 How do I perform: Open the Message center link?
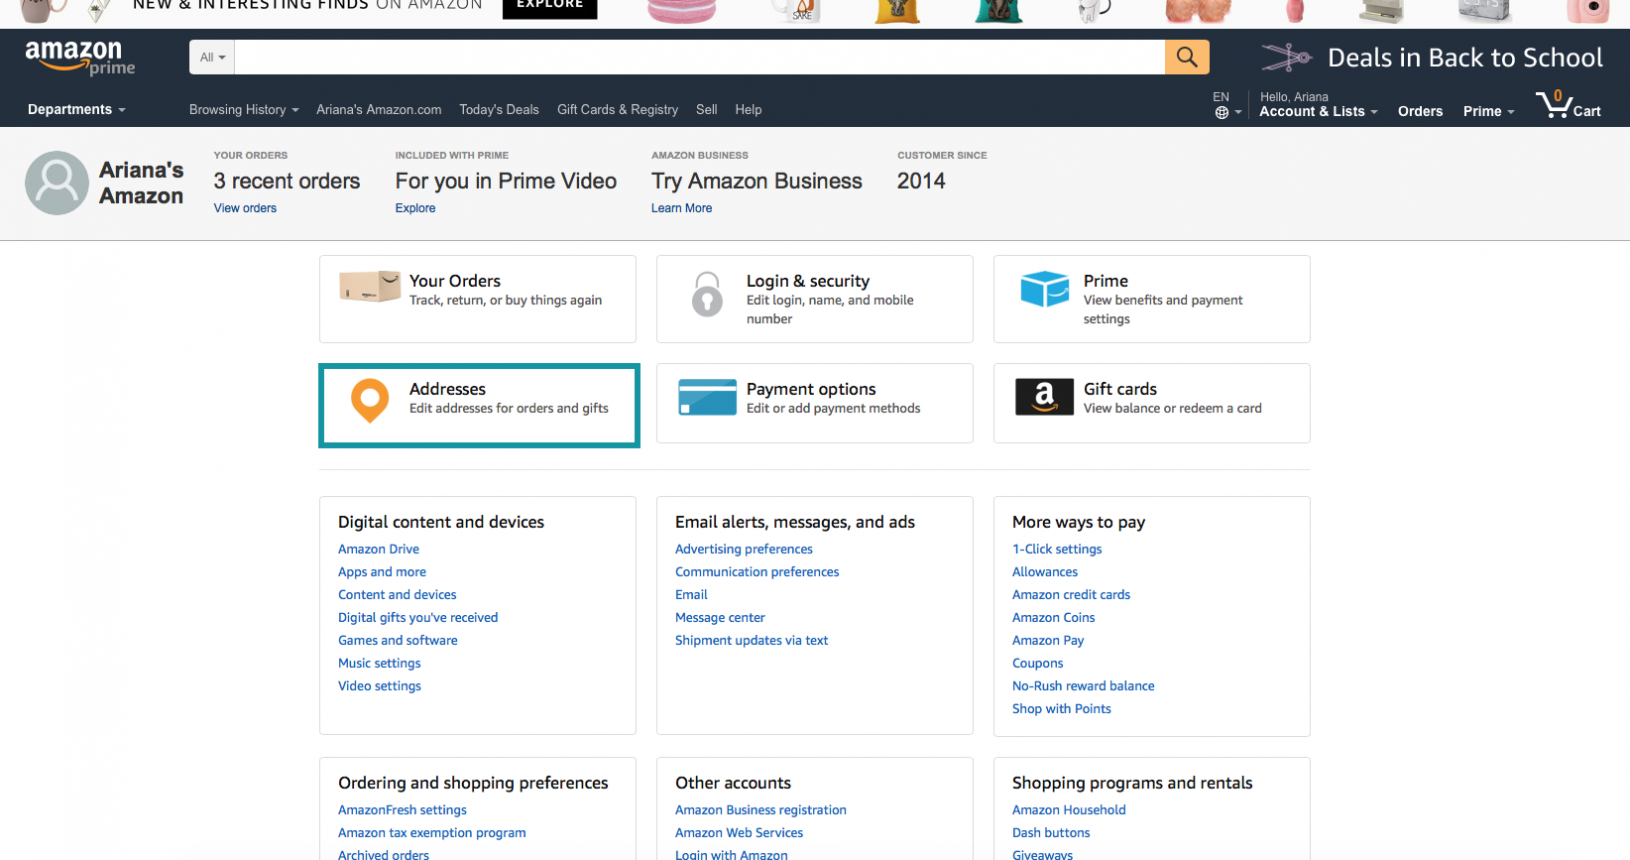click(x=720, y=618)
